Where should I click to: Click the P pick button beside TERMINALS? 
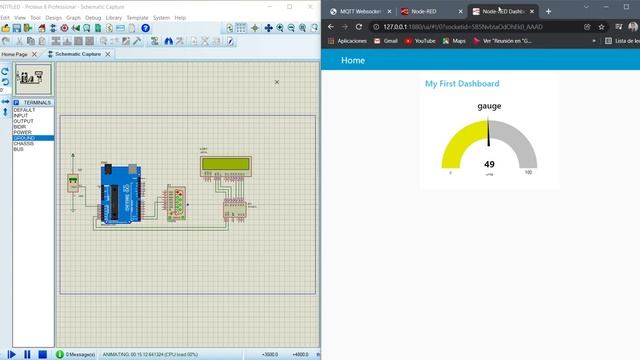coord(16,102)
